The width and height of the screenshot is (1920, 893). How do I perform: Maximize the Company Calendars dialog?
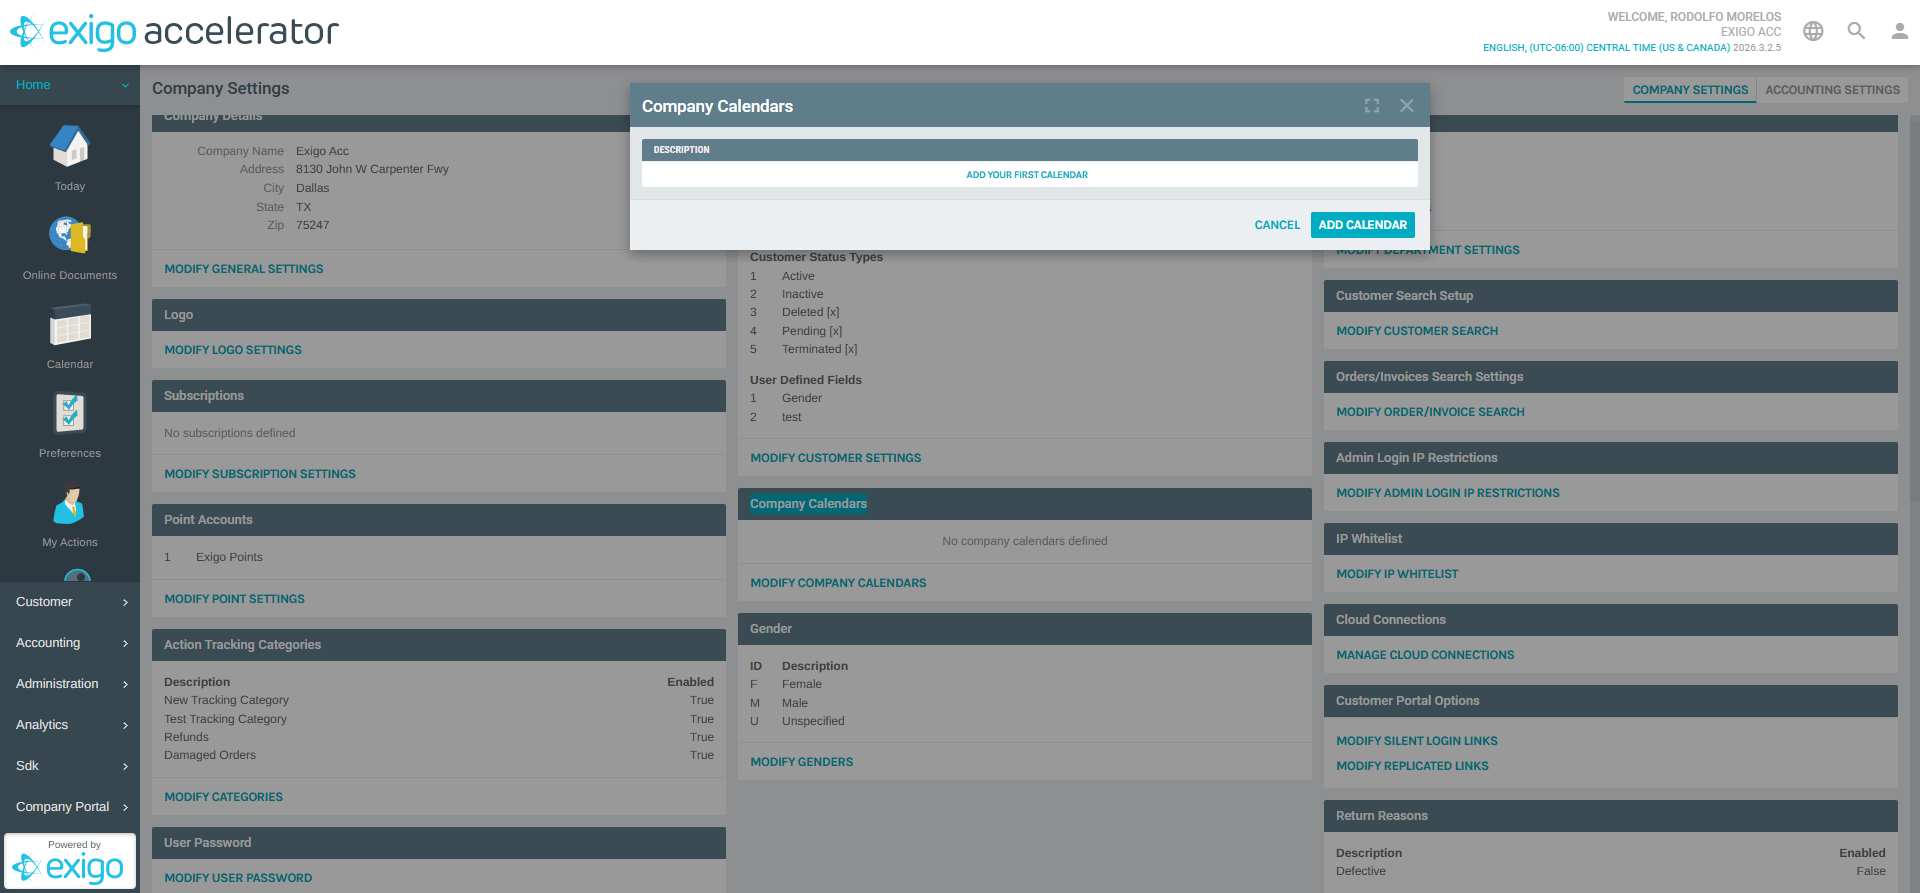(x=1372, y=106)
